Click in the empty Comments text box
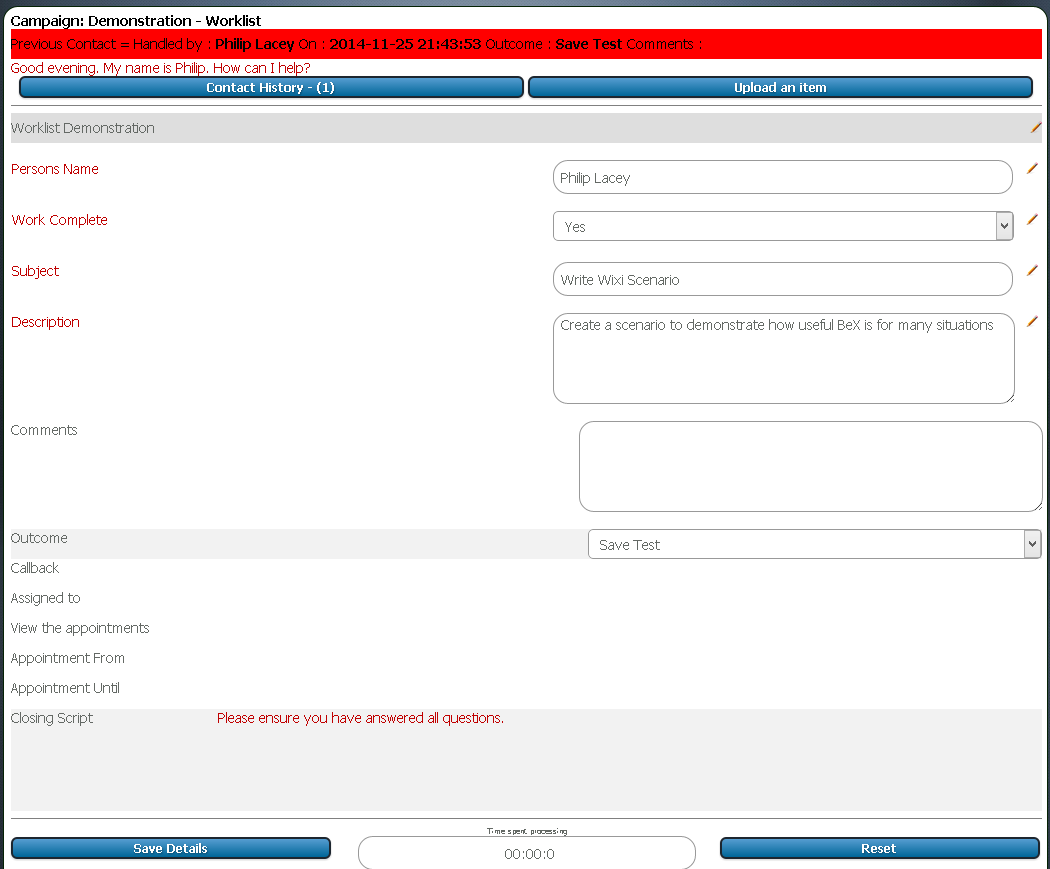The height and width of the screenshot is (869, 1050). tap(810, 466)
